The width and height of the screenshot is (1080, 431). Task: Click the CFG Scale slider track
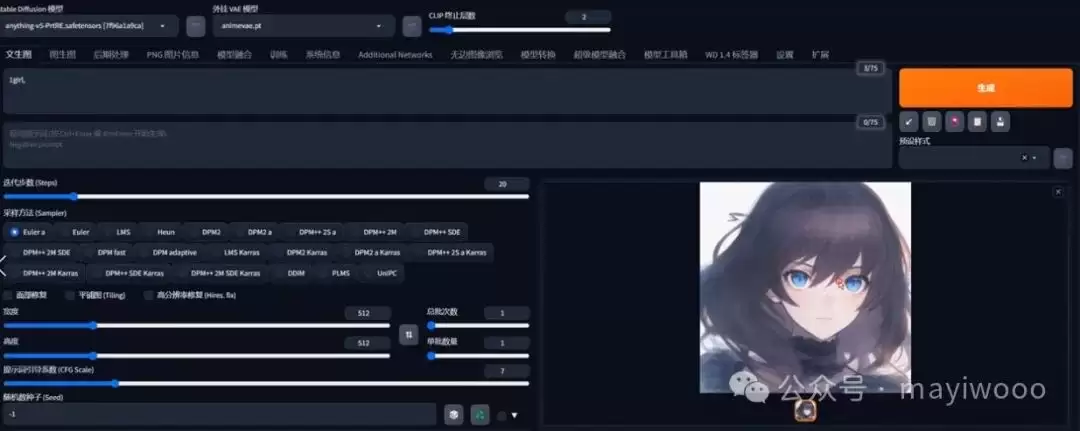pos(266,383)
